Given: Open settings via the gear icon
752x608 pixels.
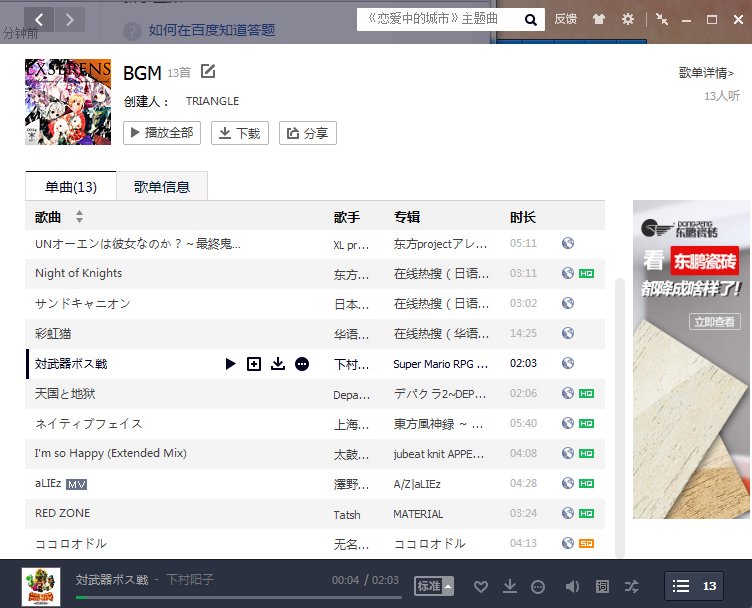Looking at the screenshot, I should click(628, 19).
